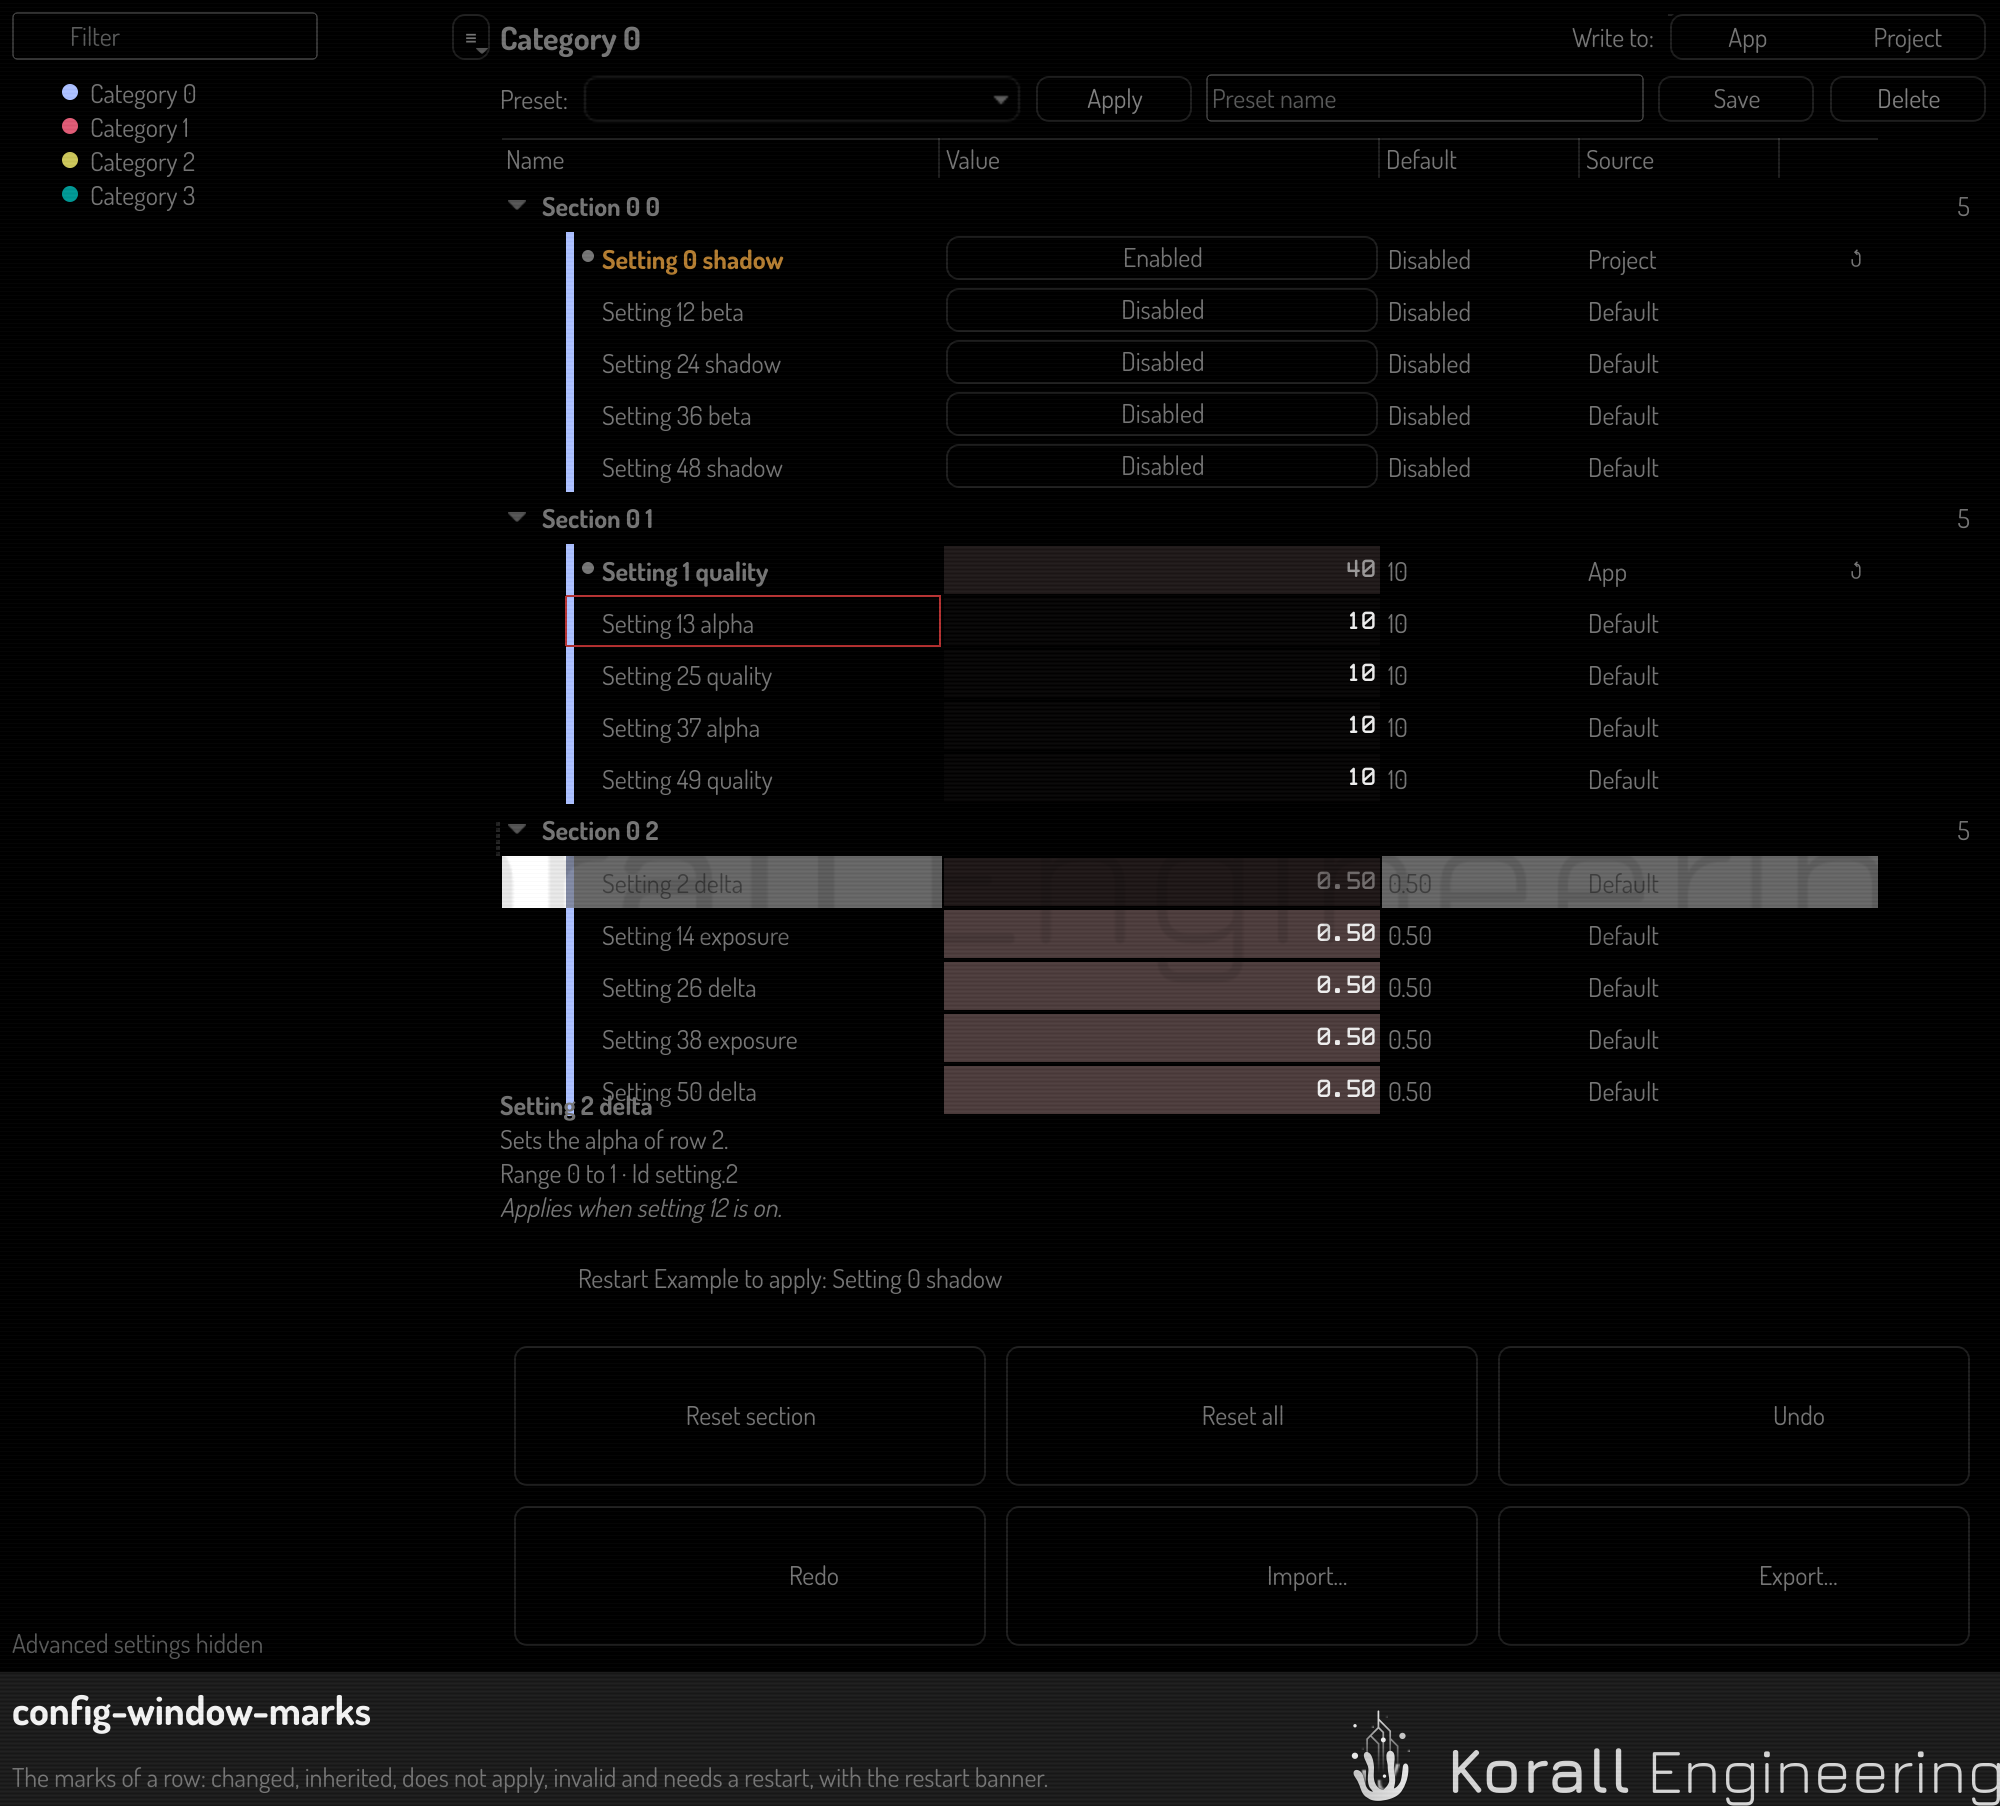The height and width of the screenshot is (1806, 2000).
Task: Click the Delete preset button
Action: 1908,99
